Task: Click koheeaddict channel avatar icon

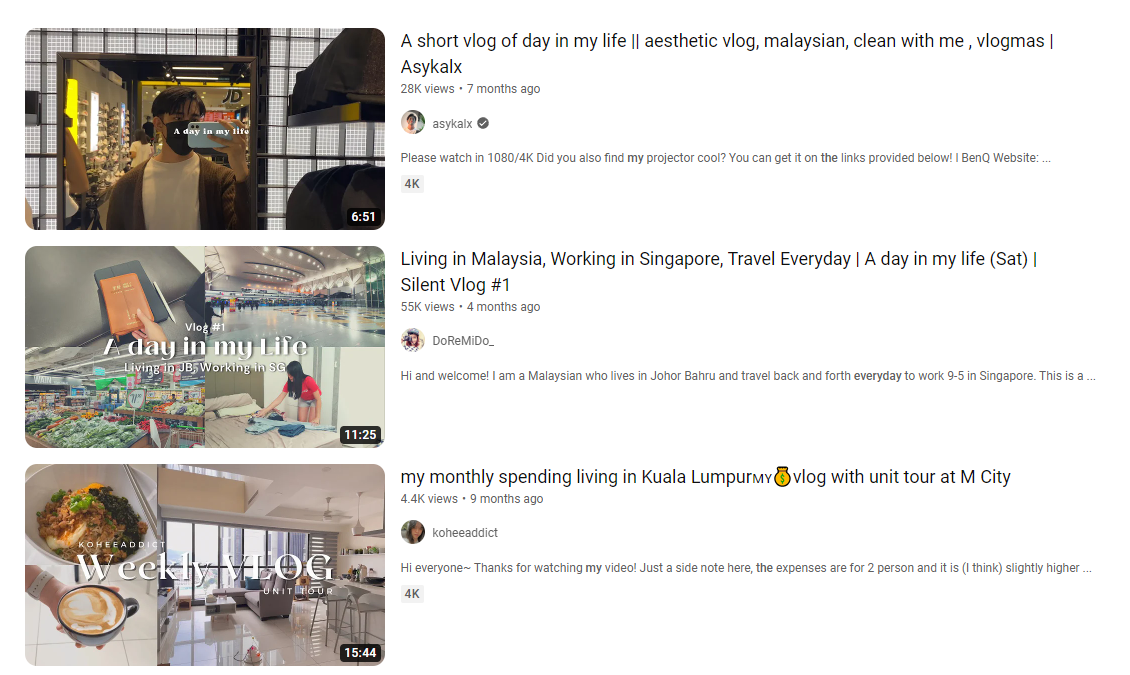Action: point(413,532)
